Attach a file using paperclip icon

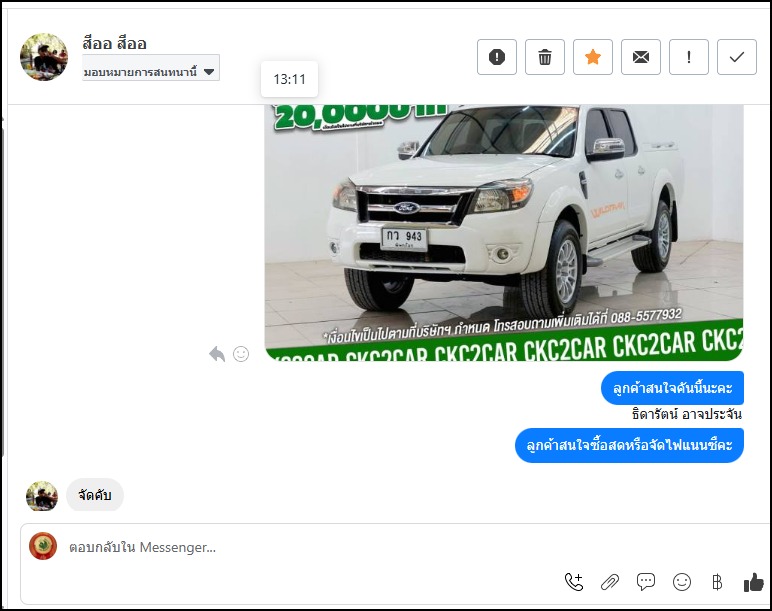click(610, 581)
